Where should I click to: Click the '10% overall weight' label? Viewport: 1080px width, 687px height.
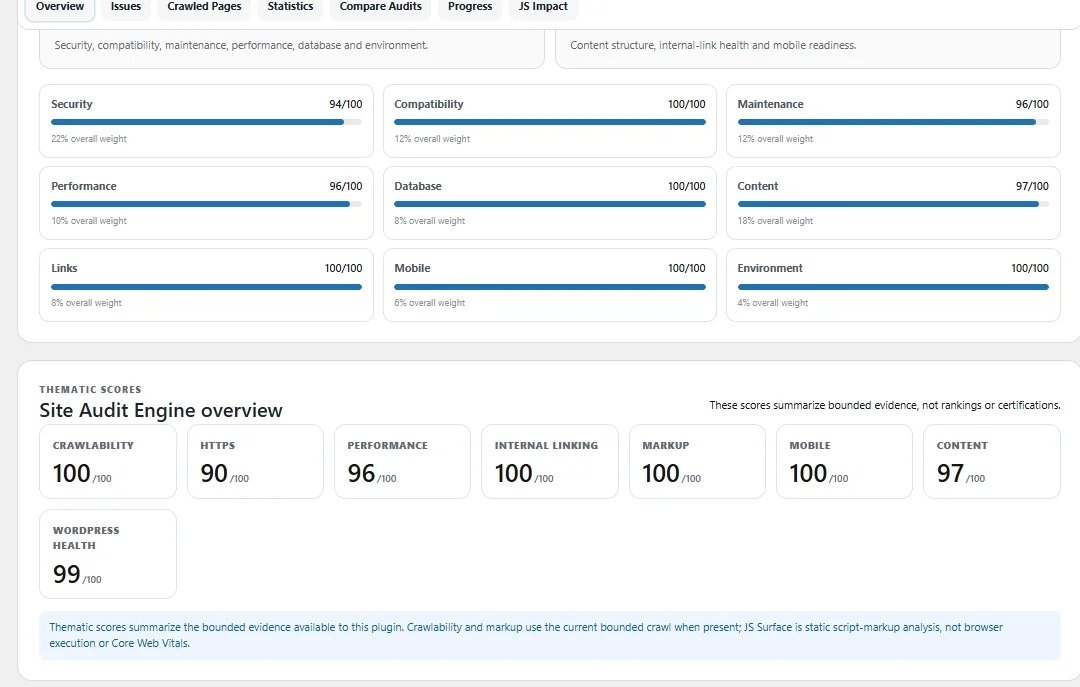89,221
